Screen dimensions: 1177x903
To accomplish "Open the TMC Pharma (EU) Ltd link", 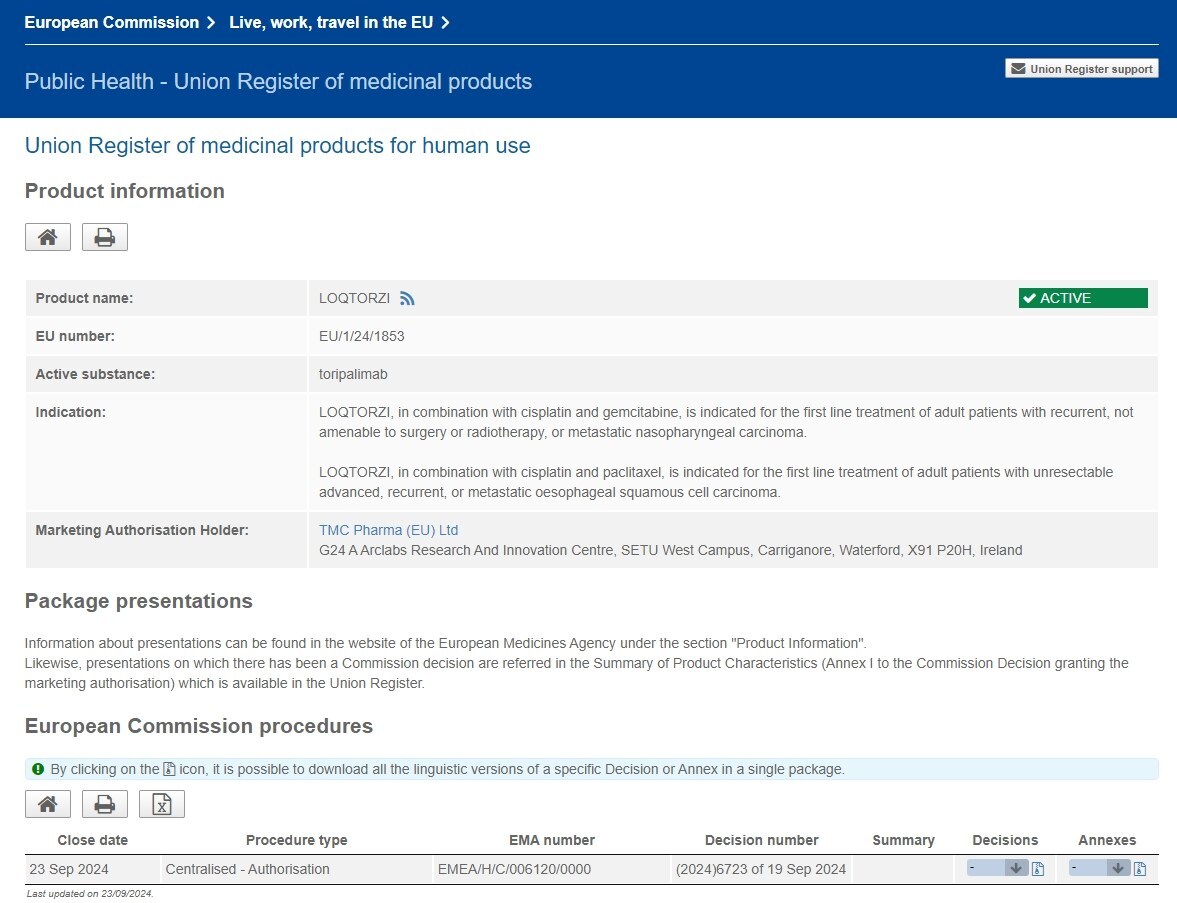I will pos(388,530).
